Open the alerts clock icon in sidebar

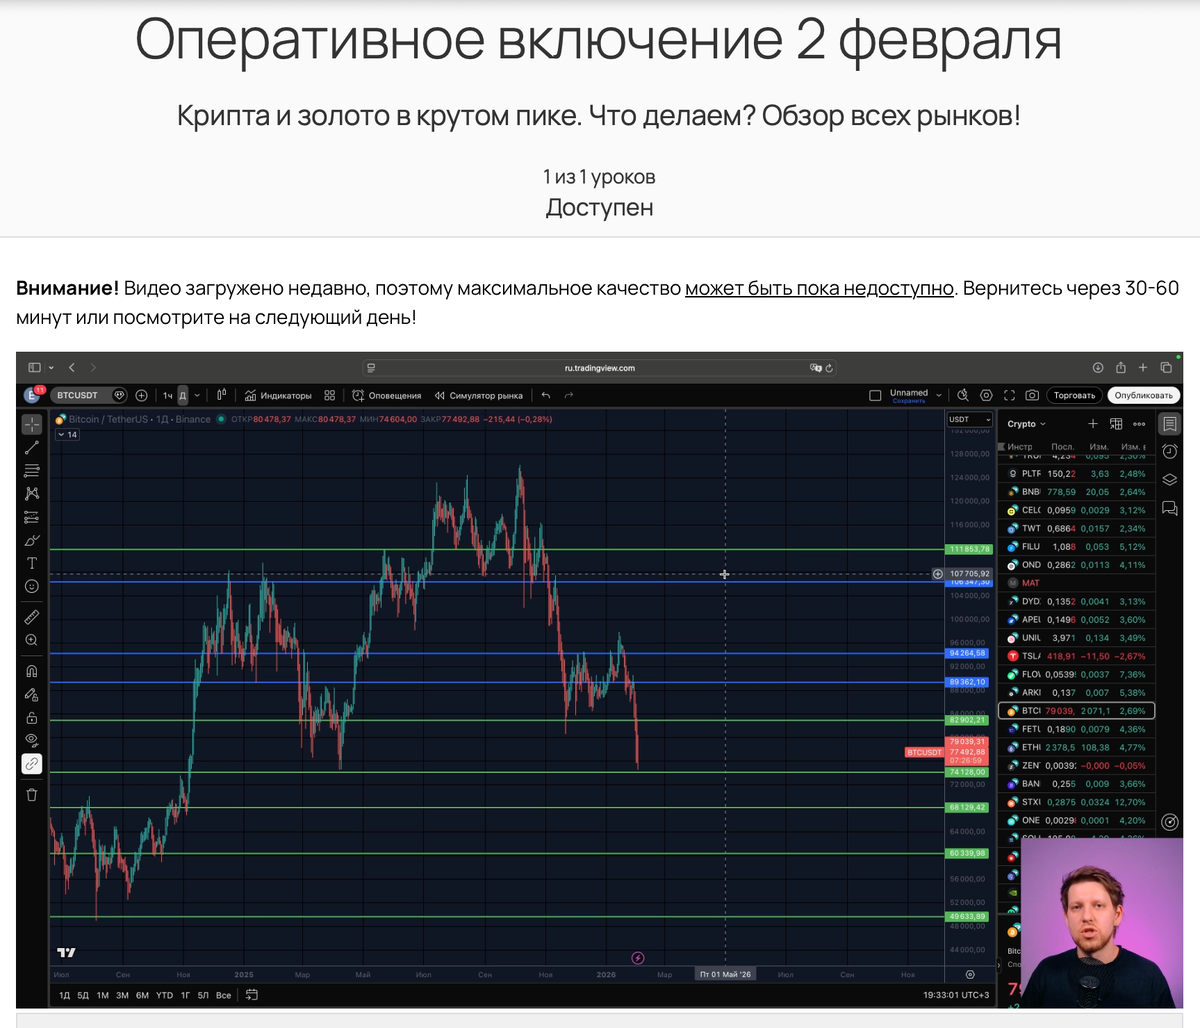[x=1169, y=452]
